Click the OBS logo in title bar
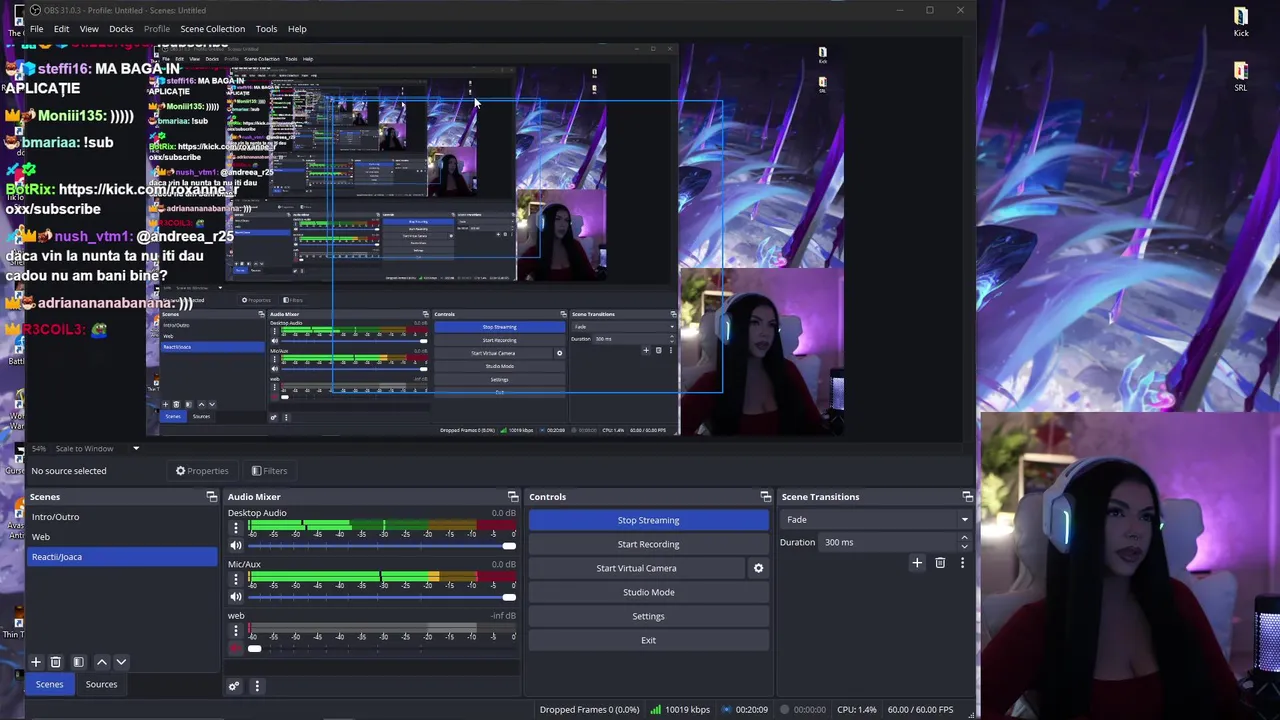1280x720 pixels. (35, 10)
